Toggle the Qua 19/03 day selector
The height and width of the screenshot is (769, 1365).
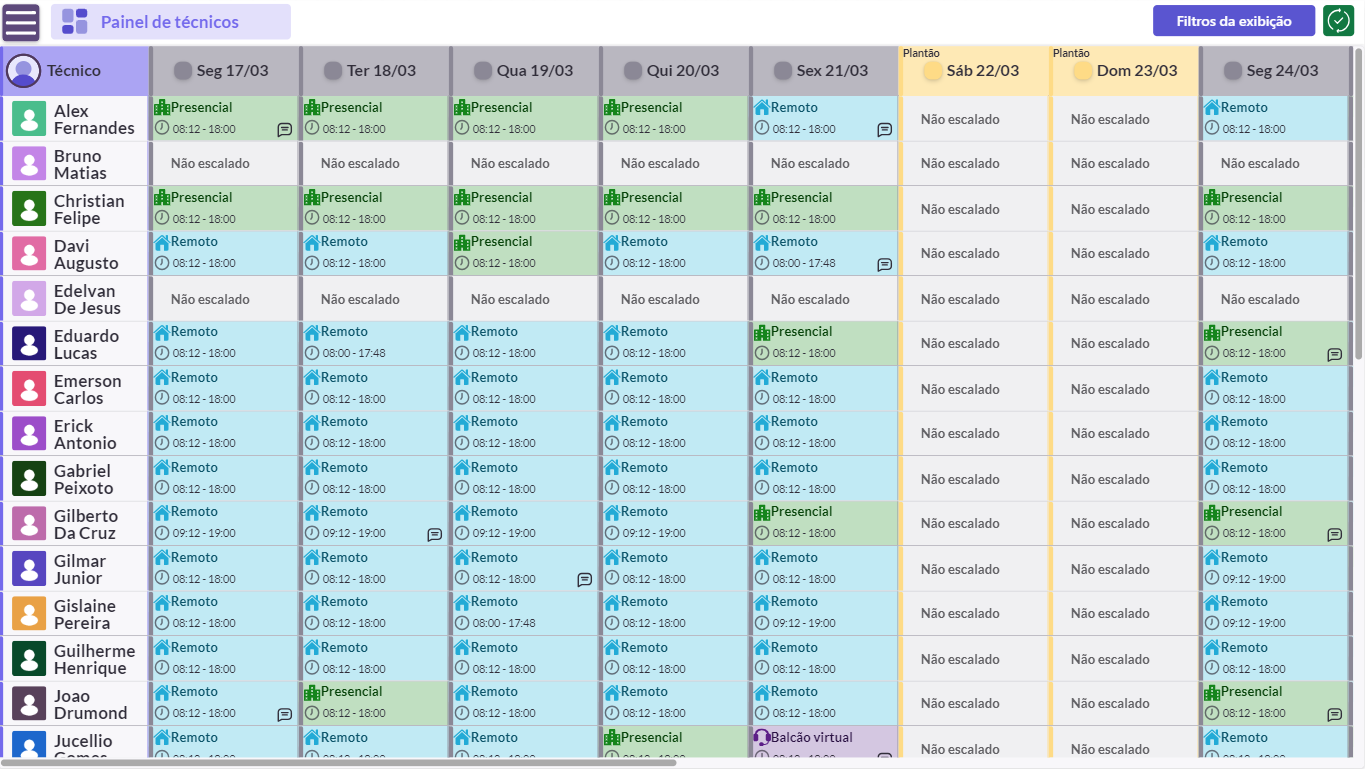click(483, 71)
